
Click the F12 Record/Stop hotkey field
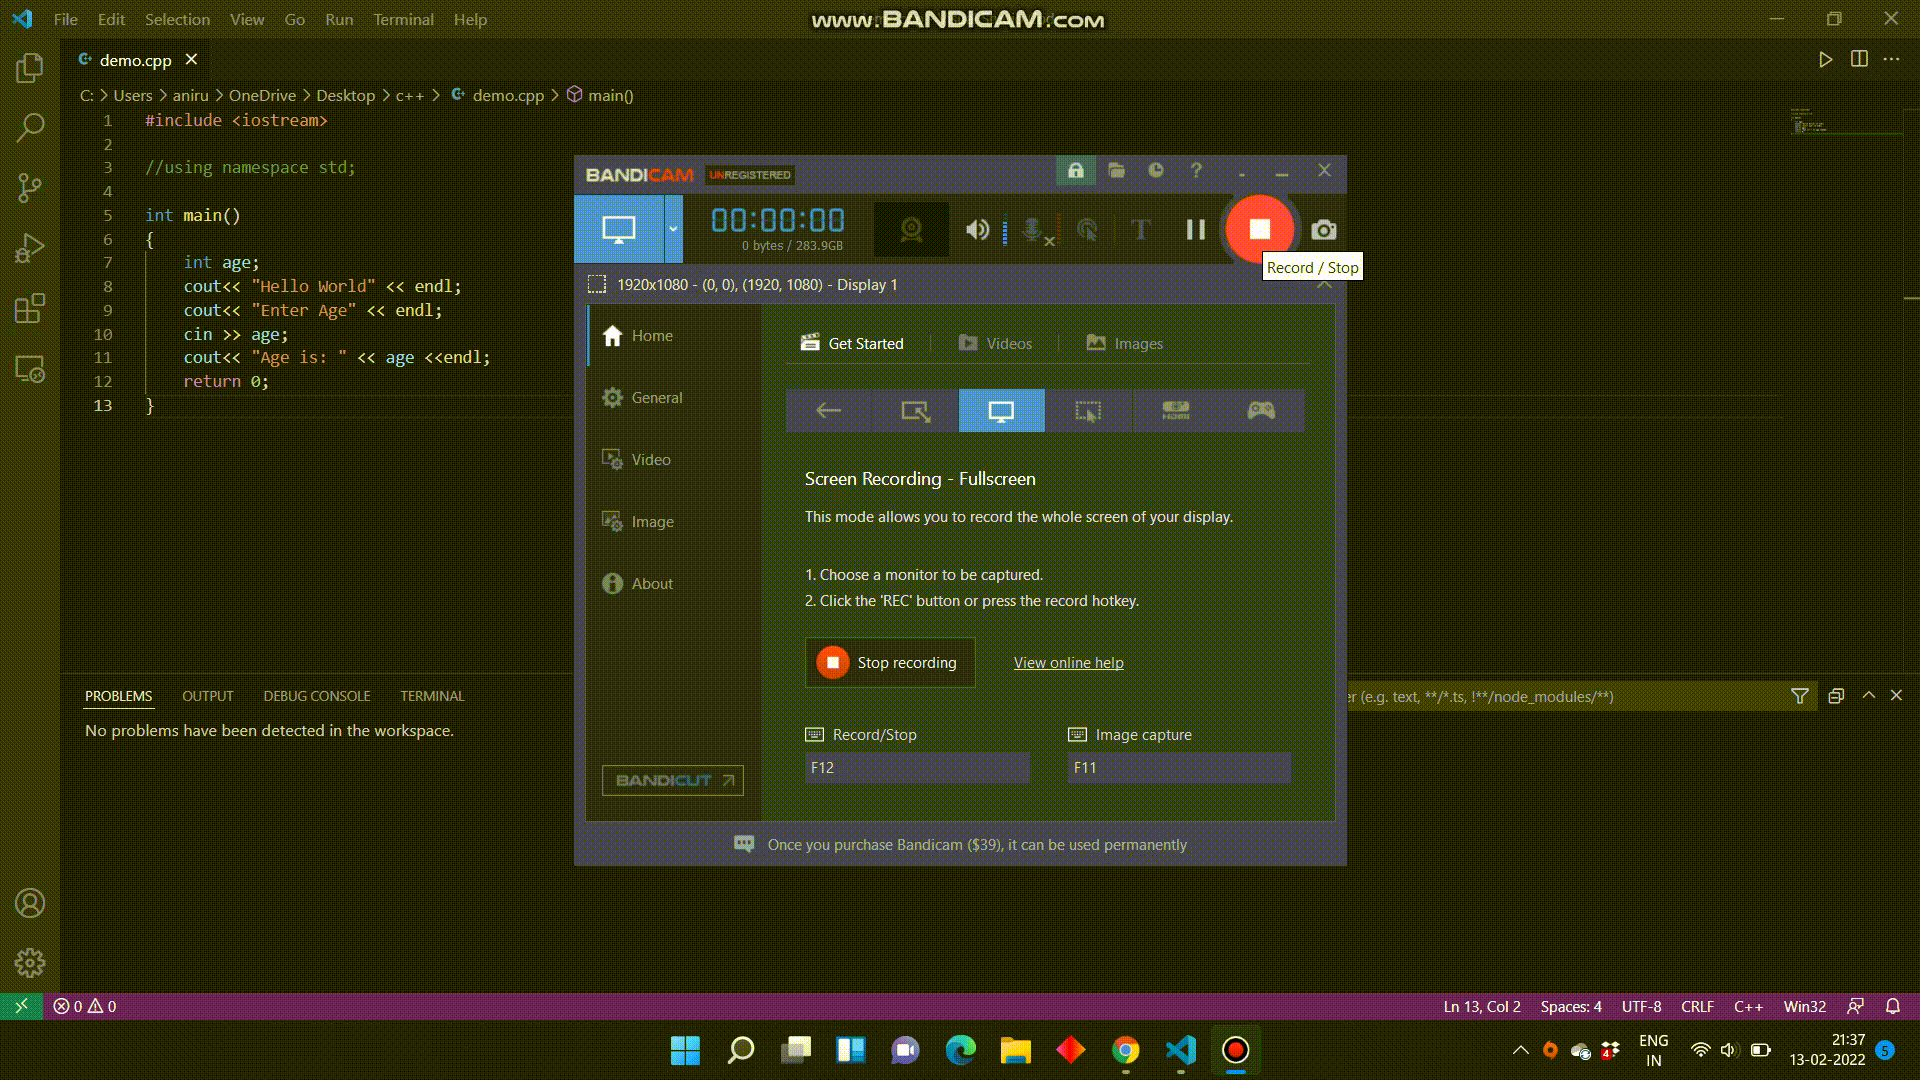(916, 767)
